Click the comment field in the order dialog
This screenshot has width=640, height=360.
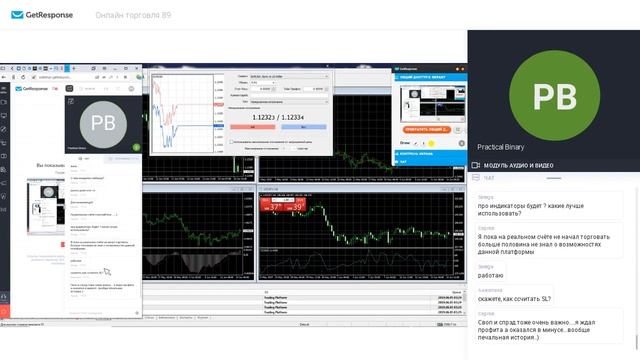(x=289, y=95)
